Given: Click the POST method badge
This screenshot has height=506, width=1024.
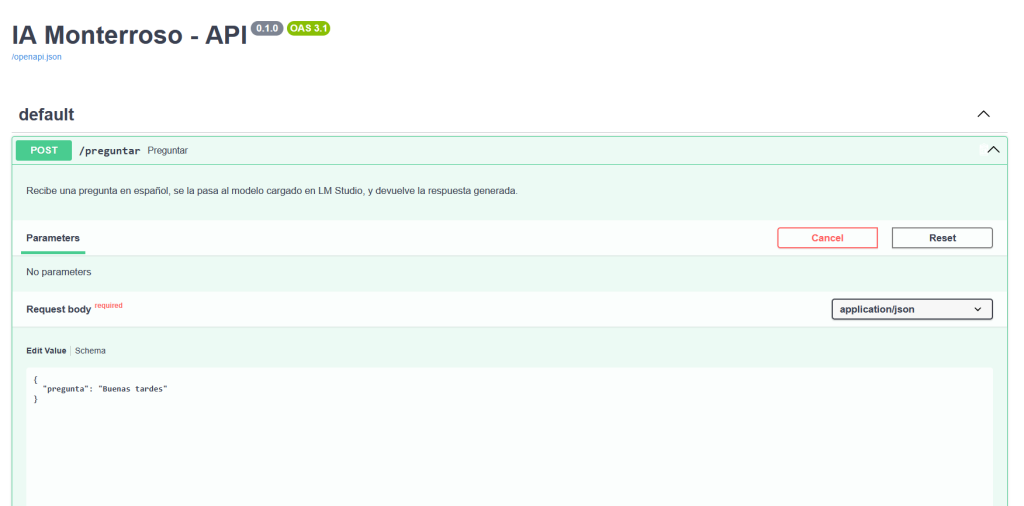Looking at the screenshot, I should [44, 150].
